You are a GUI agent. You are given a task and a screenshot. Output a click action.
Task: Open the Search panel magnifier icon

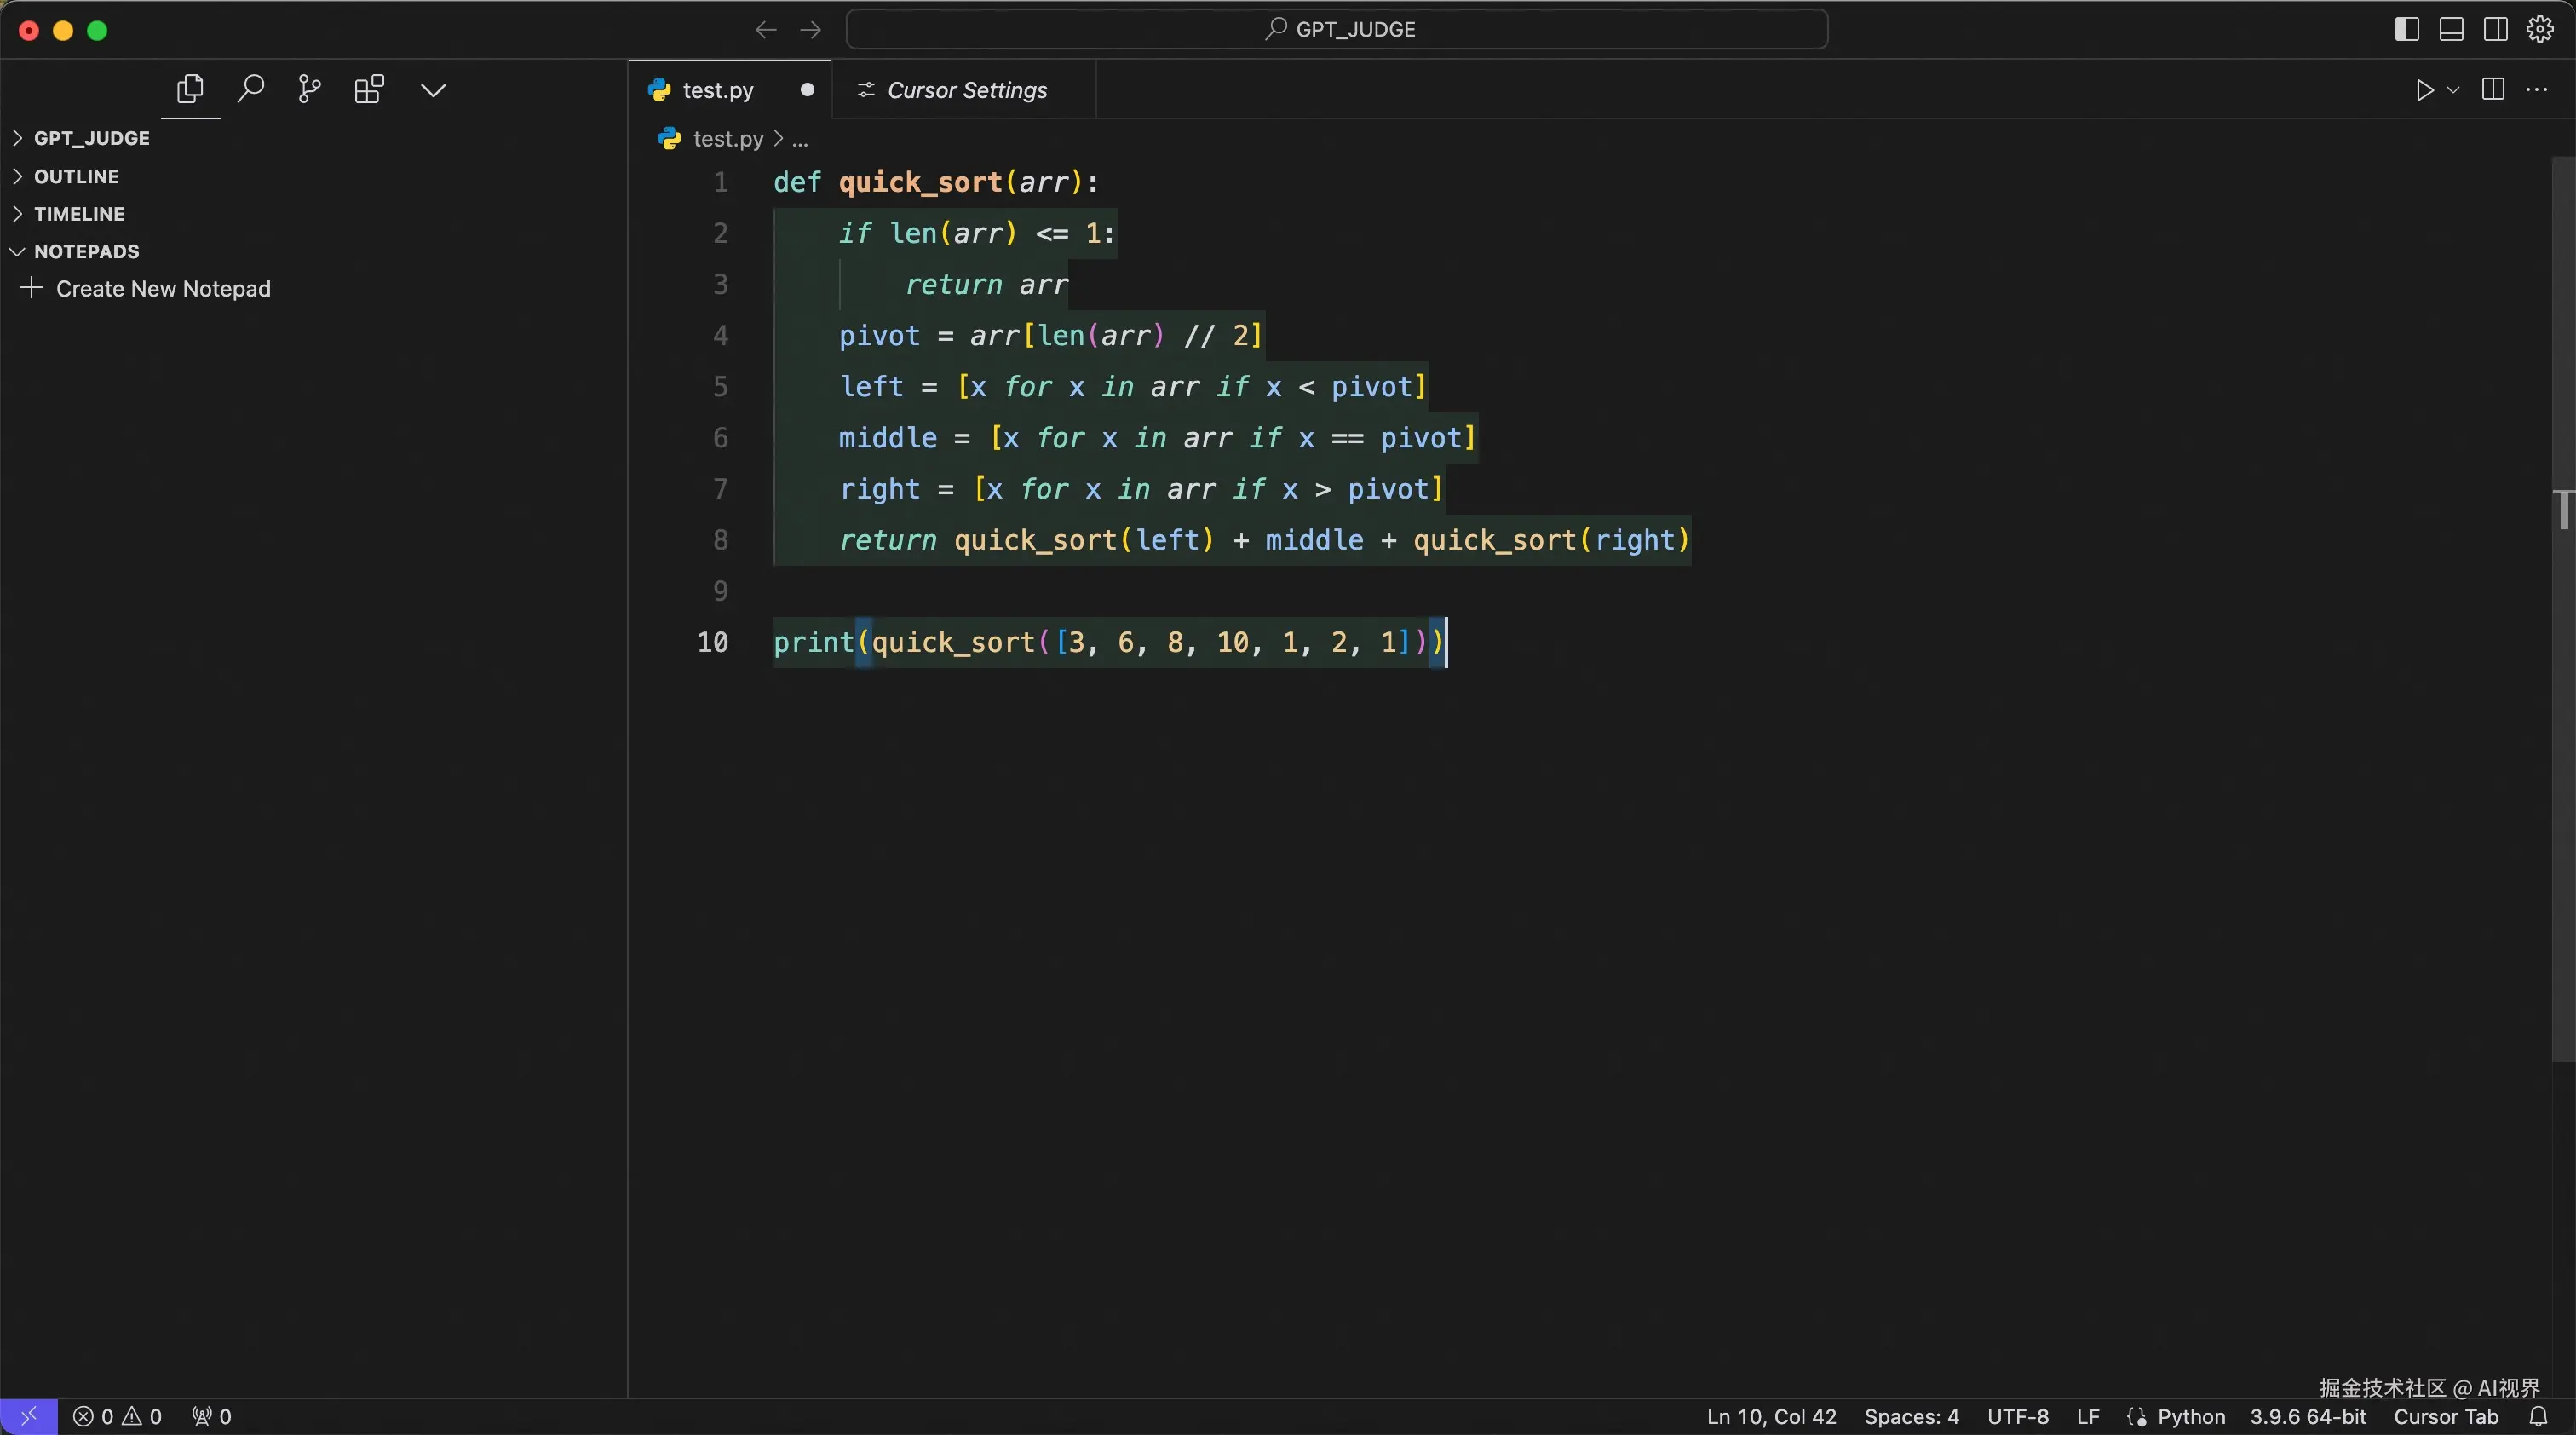250,90
